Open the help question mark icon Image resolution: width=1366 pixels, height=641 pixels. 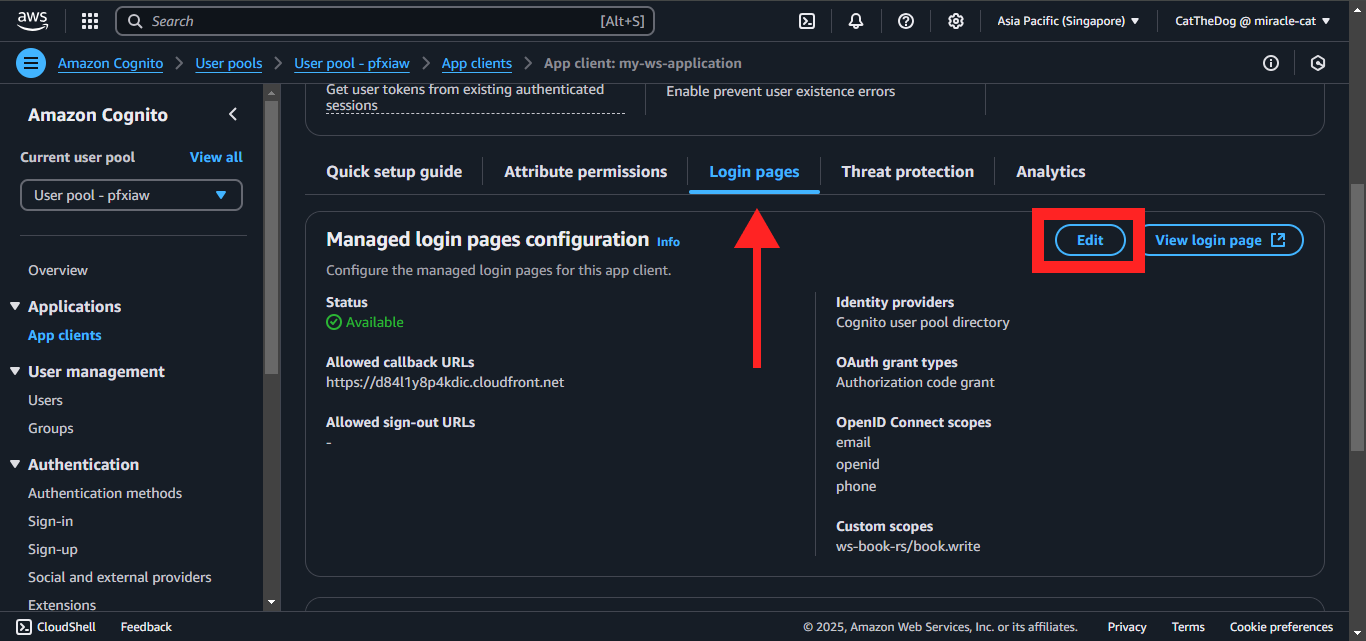pos(906,21)
